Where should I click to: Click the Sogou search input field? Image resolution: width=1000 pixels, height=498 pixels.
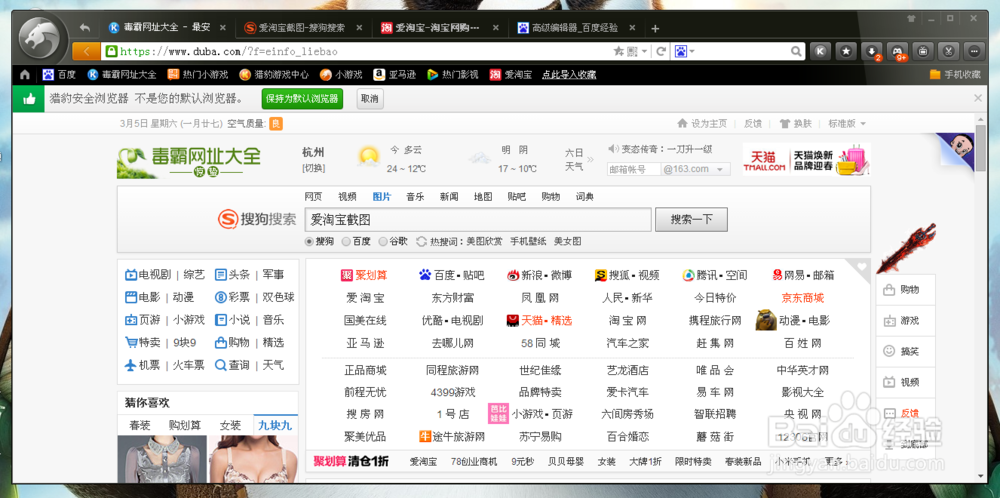[478, 220]
